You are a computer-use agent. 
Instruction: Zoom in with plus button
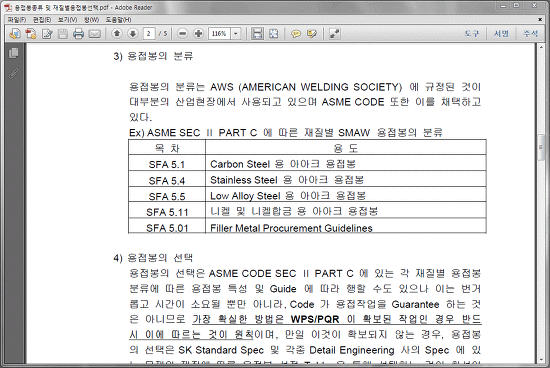[199, 34]
